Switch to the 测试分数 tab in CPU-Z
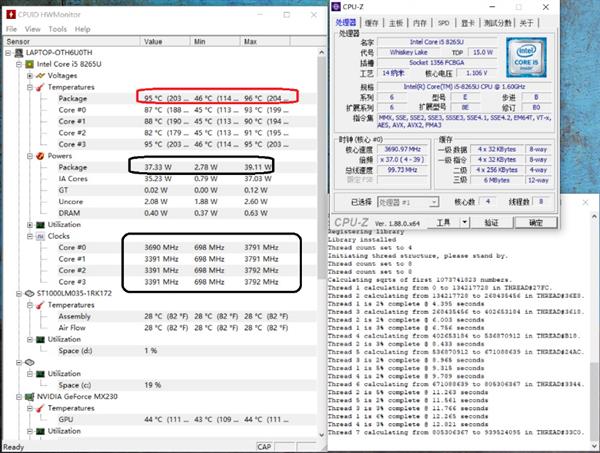 click(x=497, y=23)
